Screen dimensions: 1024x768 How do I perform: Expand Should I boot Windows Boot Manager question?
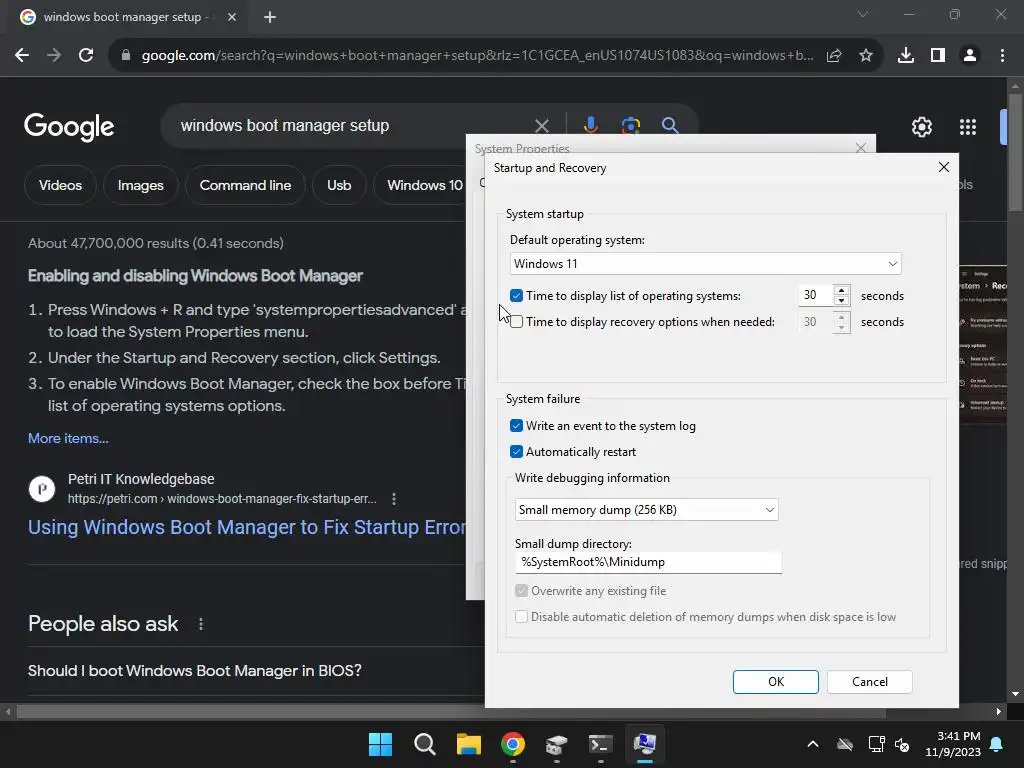coord(195,671)
